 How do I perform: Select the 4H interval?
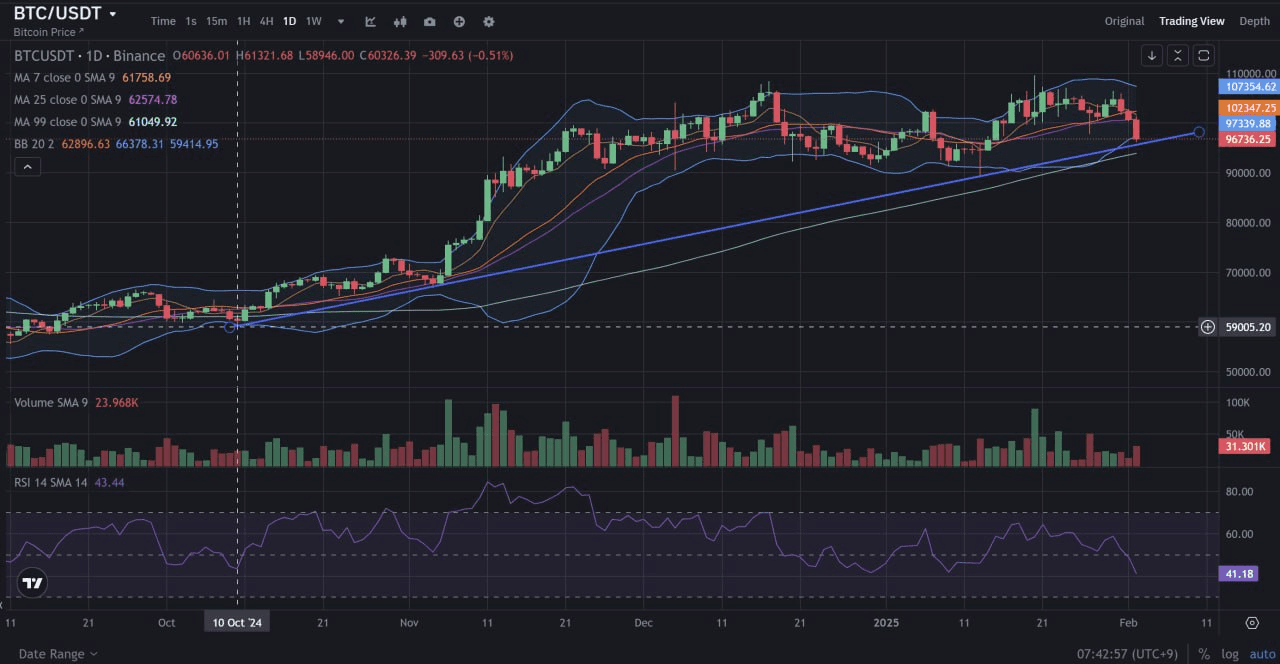(266, 21)
